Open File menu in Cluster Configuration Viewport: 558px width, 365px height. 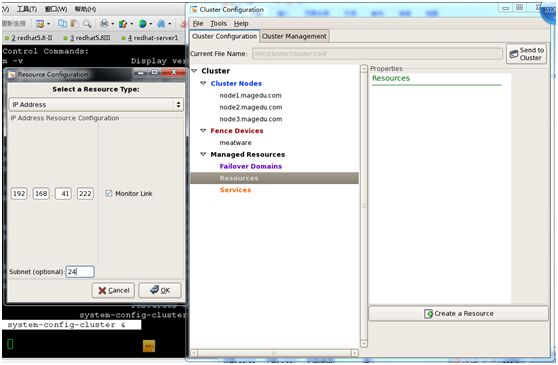click(x=198, y=23)
